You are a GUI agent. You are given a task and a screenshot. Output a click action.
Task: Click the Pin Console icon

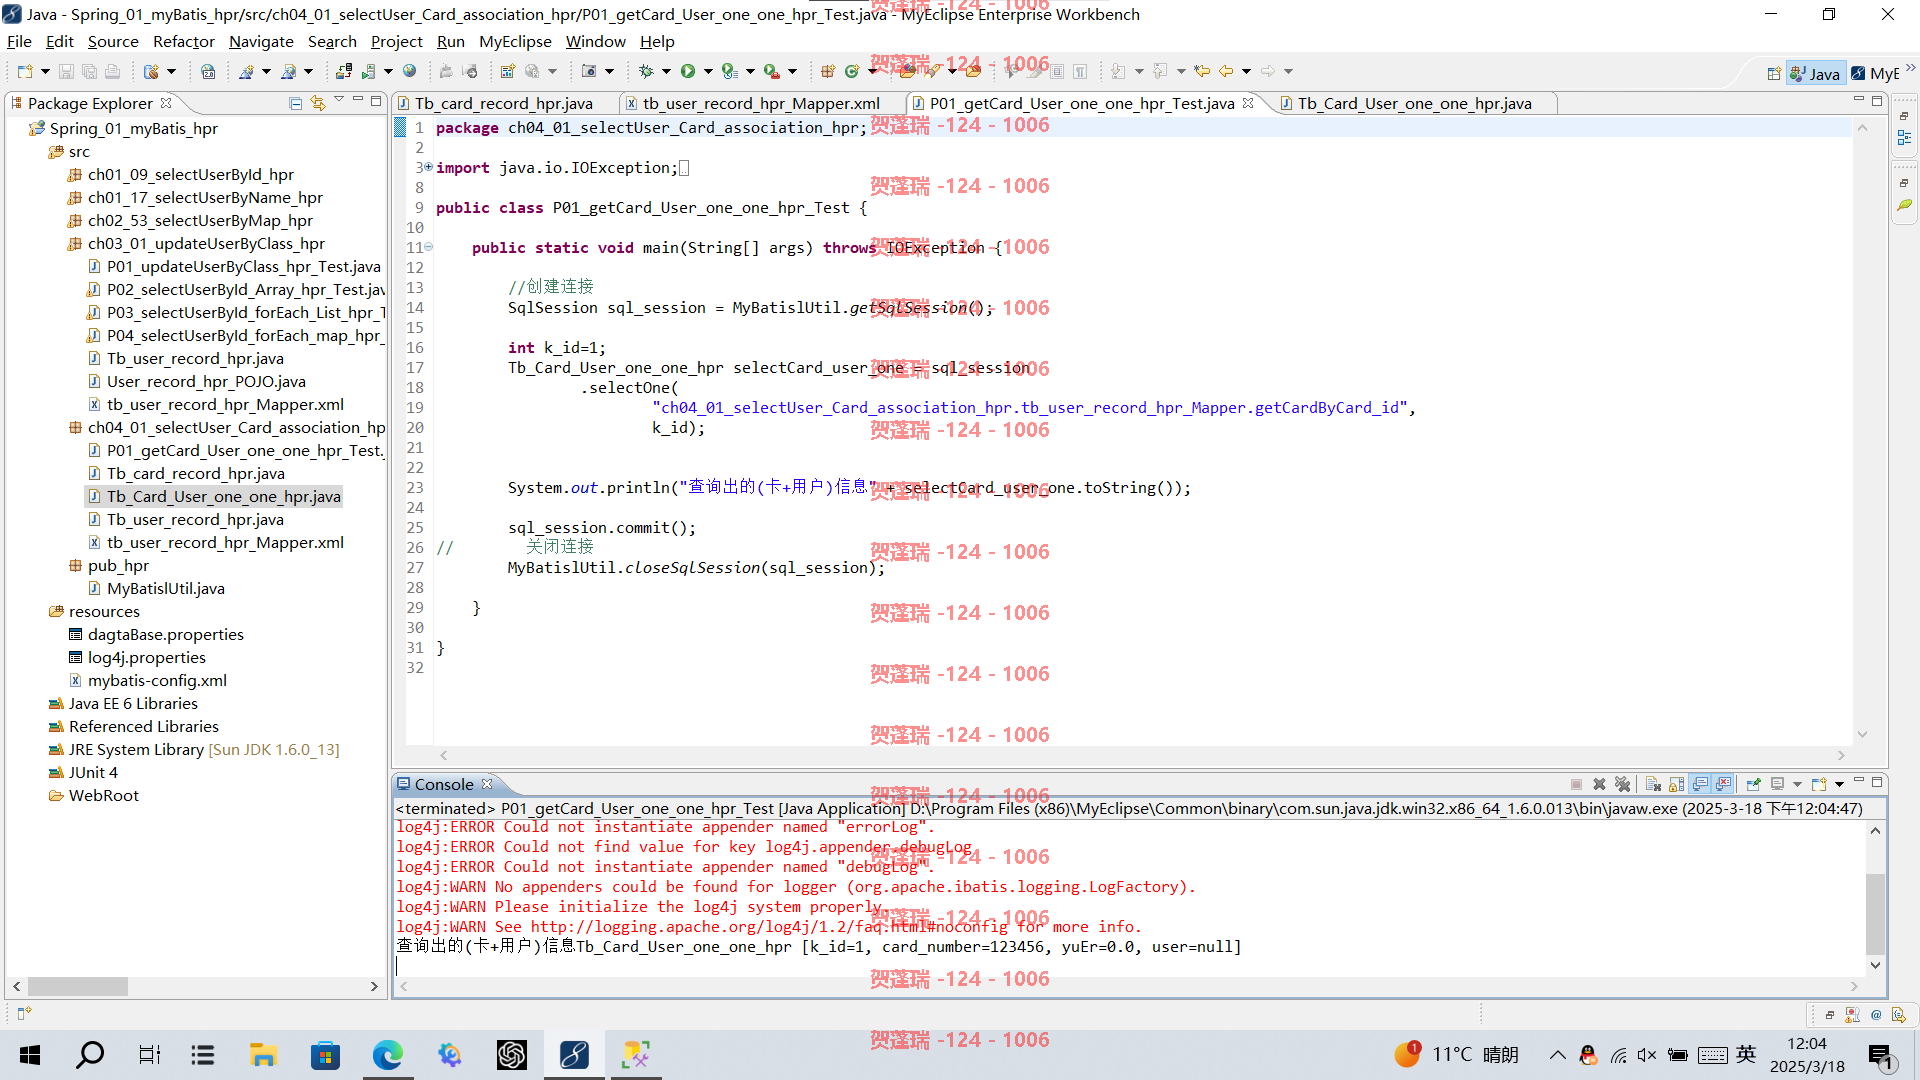(1753, 784)
